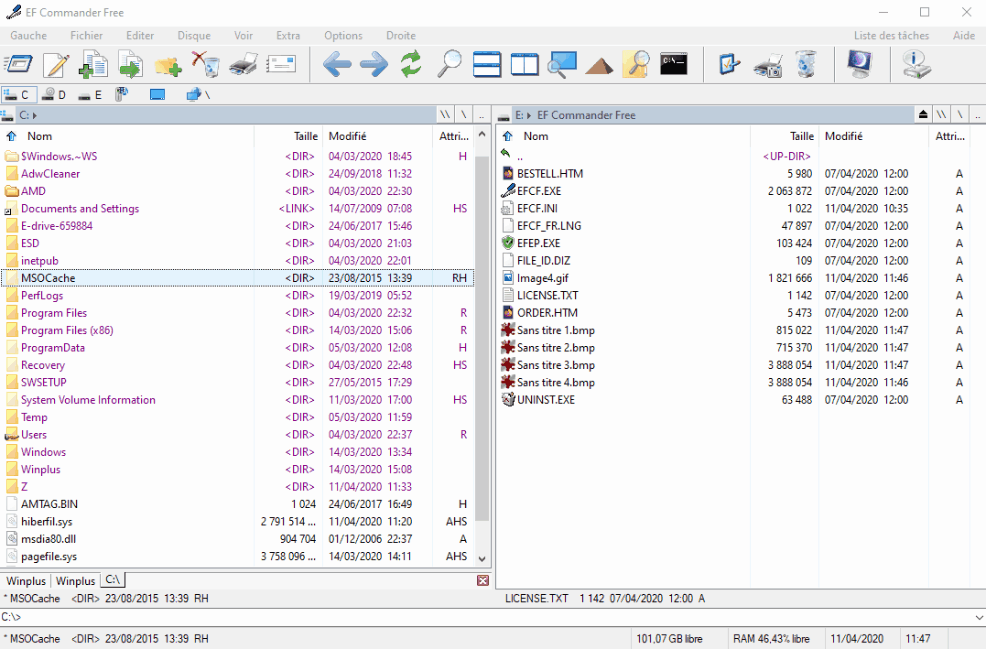The height and width of the screenshot is (649, 986).
Task: Select drive E in the drive bar
Action: [x=91, y=95]
